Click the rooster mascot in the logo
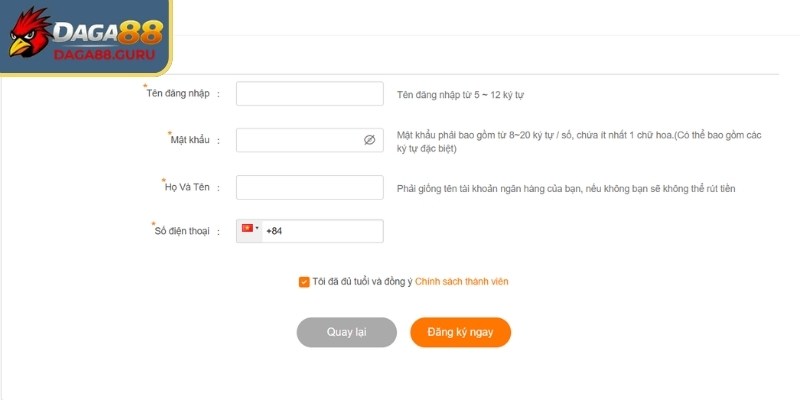 click(x=28, y=32)
